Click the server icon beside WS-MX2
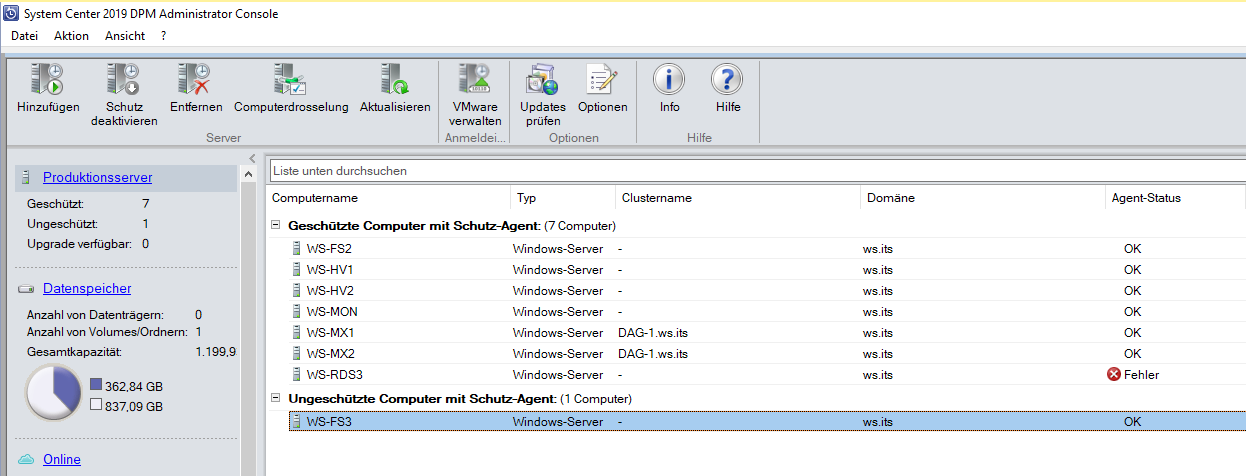This screenshot has height=476, width=1246. pos(296,354)
